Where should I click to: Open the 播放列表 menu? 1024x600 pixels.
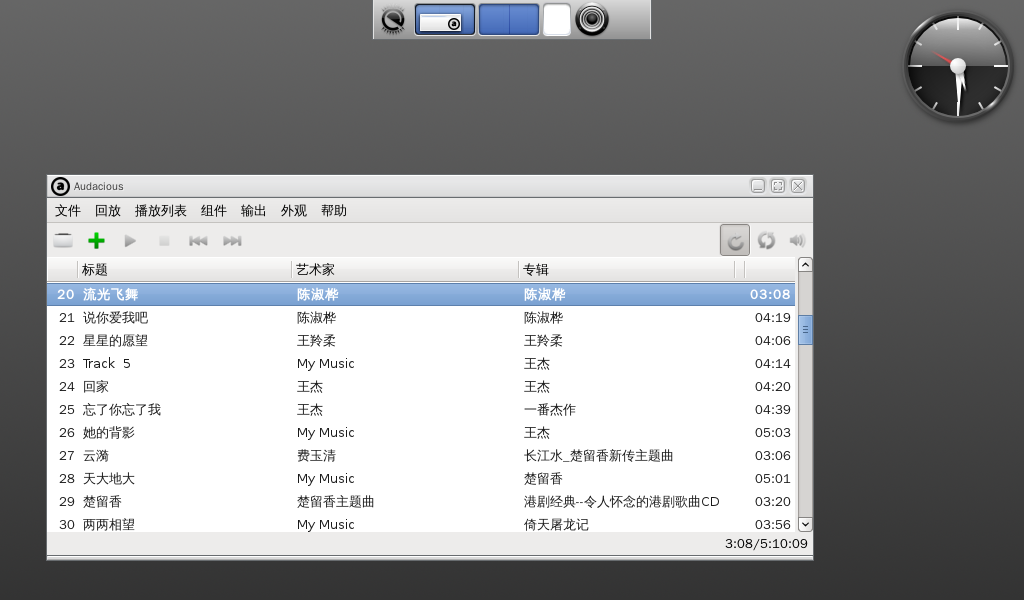[161, 210]
